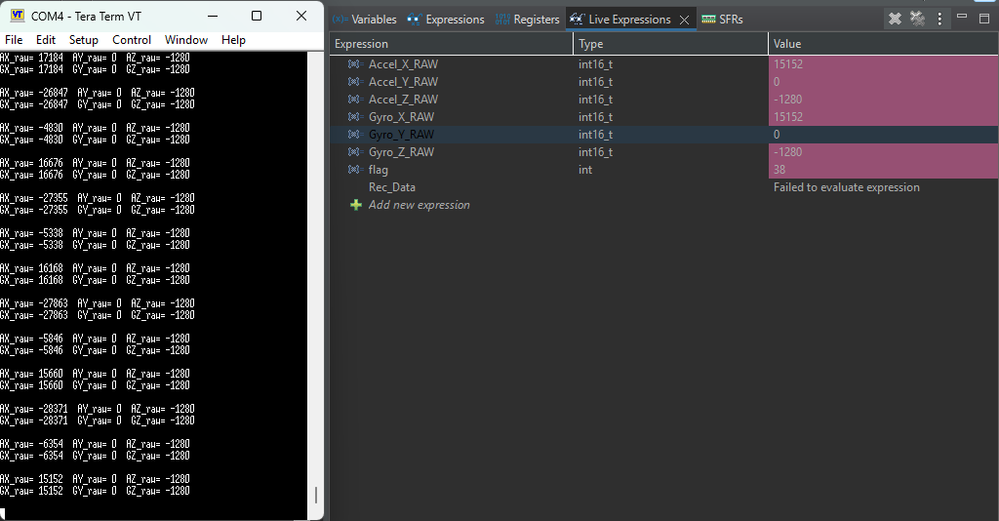Select the Accel_Y_RAW expression row
The height and width of the screenshot is (521, 999).
point(665,82)
